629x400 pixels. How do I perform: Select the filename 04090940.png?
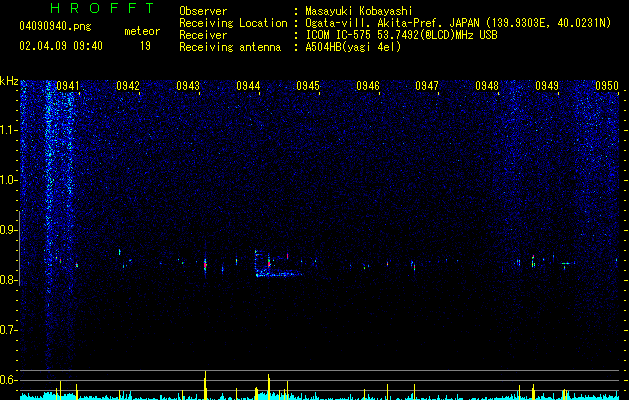(x=55, y=27)
